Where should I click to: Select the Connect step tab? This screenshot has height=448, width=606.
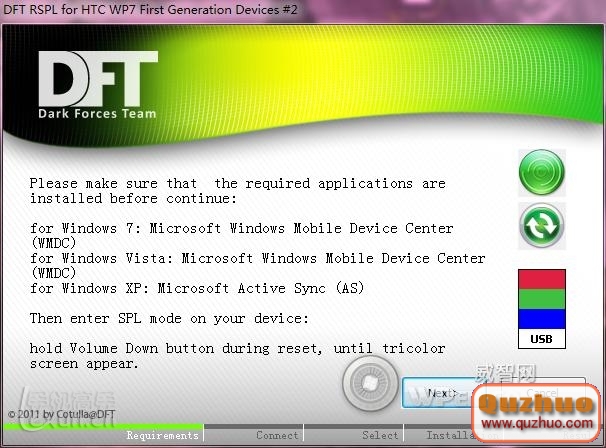click(277, 435)
